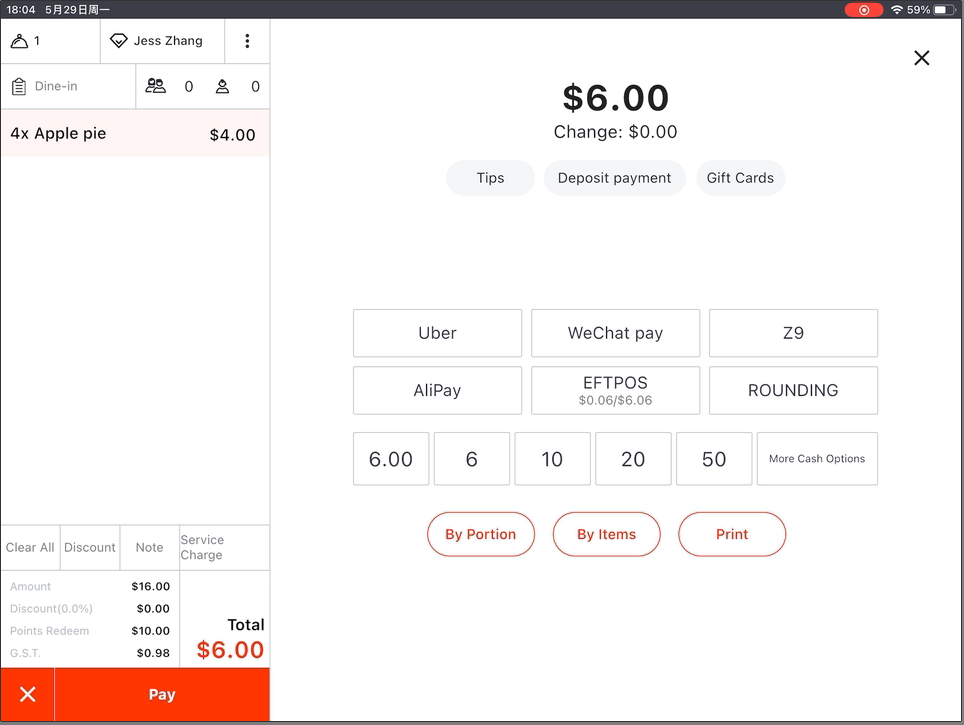
Task: Tap the screen recording indicator in status bar
Action: click(863, 10)
